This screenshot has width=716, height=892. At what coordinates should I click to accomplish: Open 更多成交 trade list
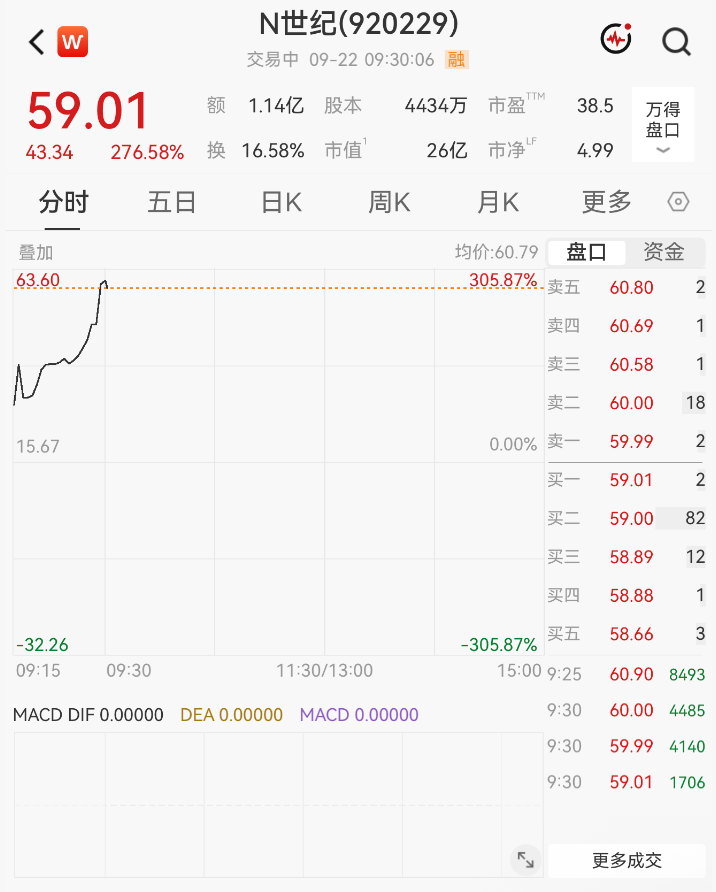click(627, 860)
